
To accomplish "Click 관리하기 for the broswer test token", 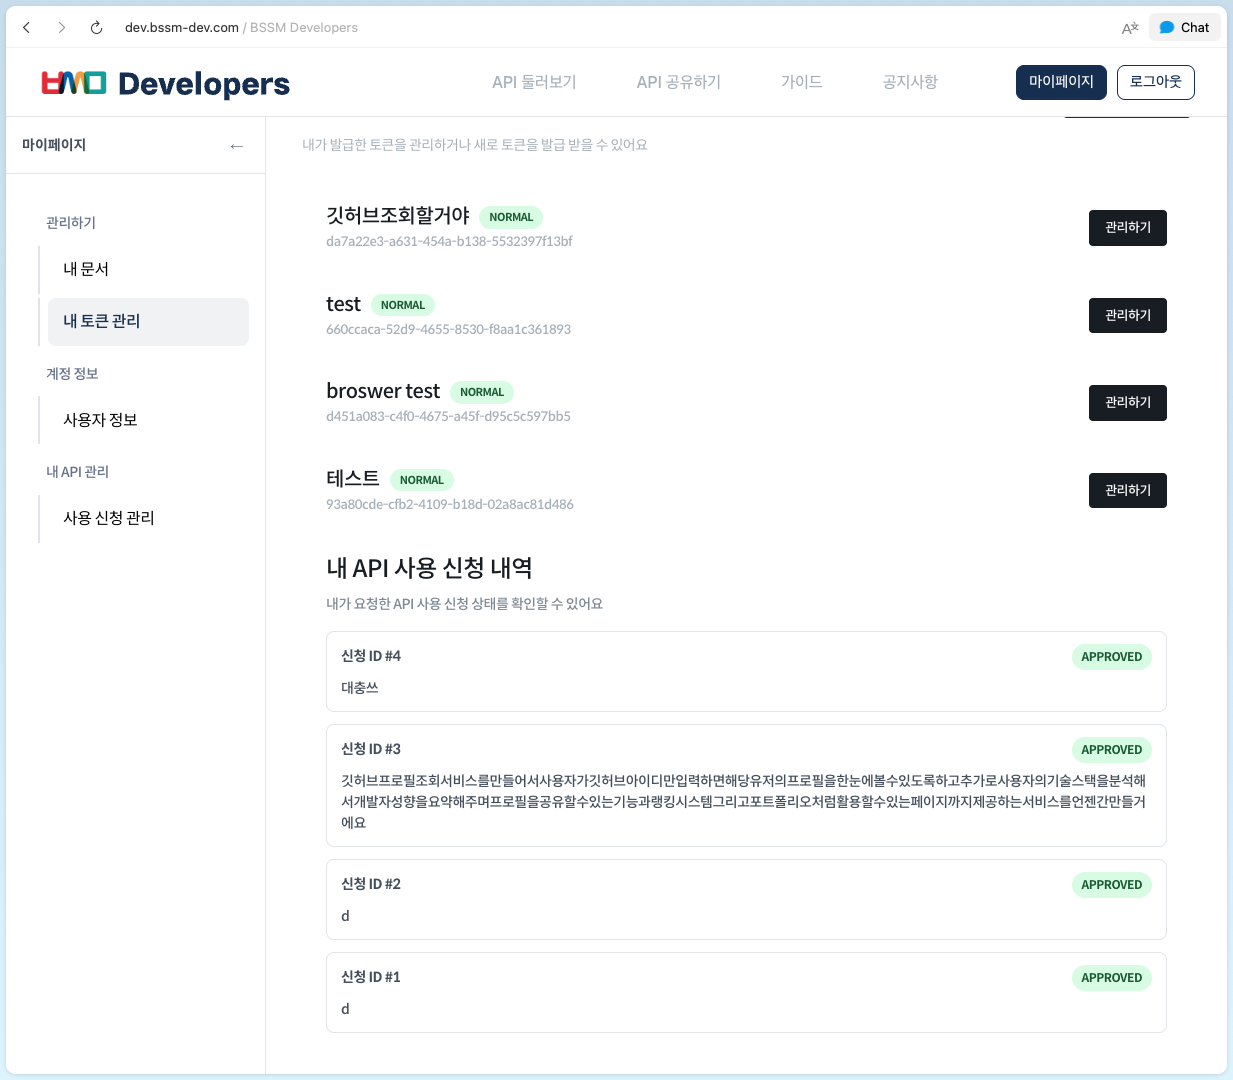I will [x=1127, y=403].
